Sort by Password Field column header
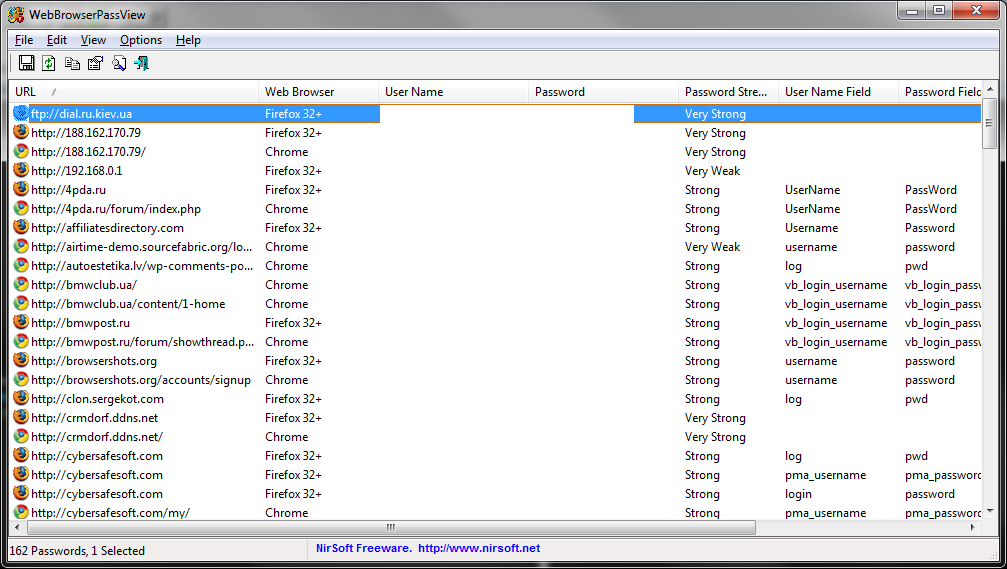Image resolution: width=1007 pixels, height=569 pixels. click(940, 92)
